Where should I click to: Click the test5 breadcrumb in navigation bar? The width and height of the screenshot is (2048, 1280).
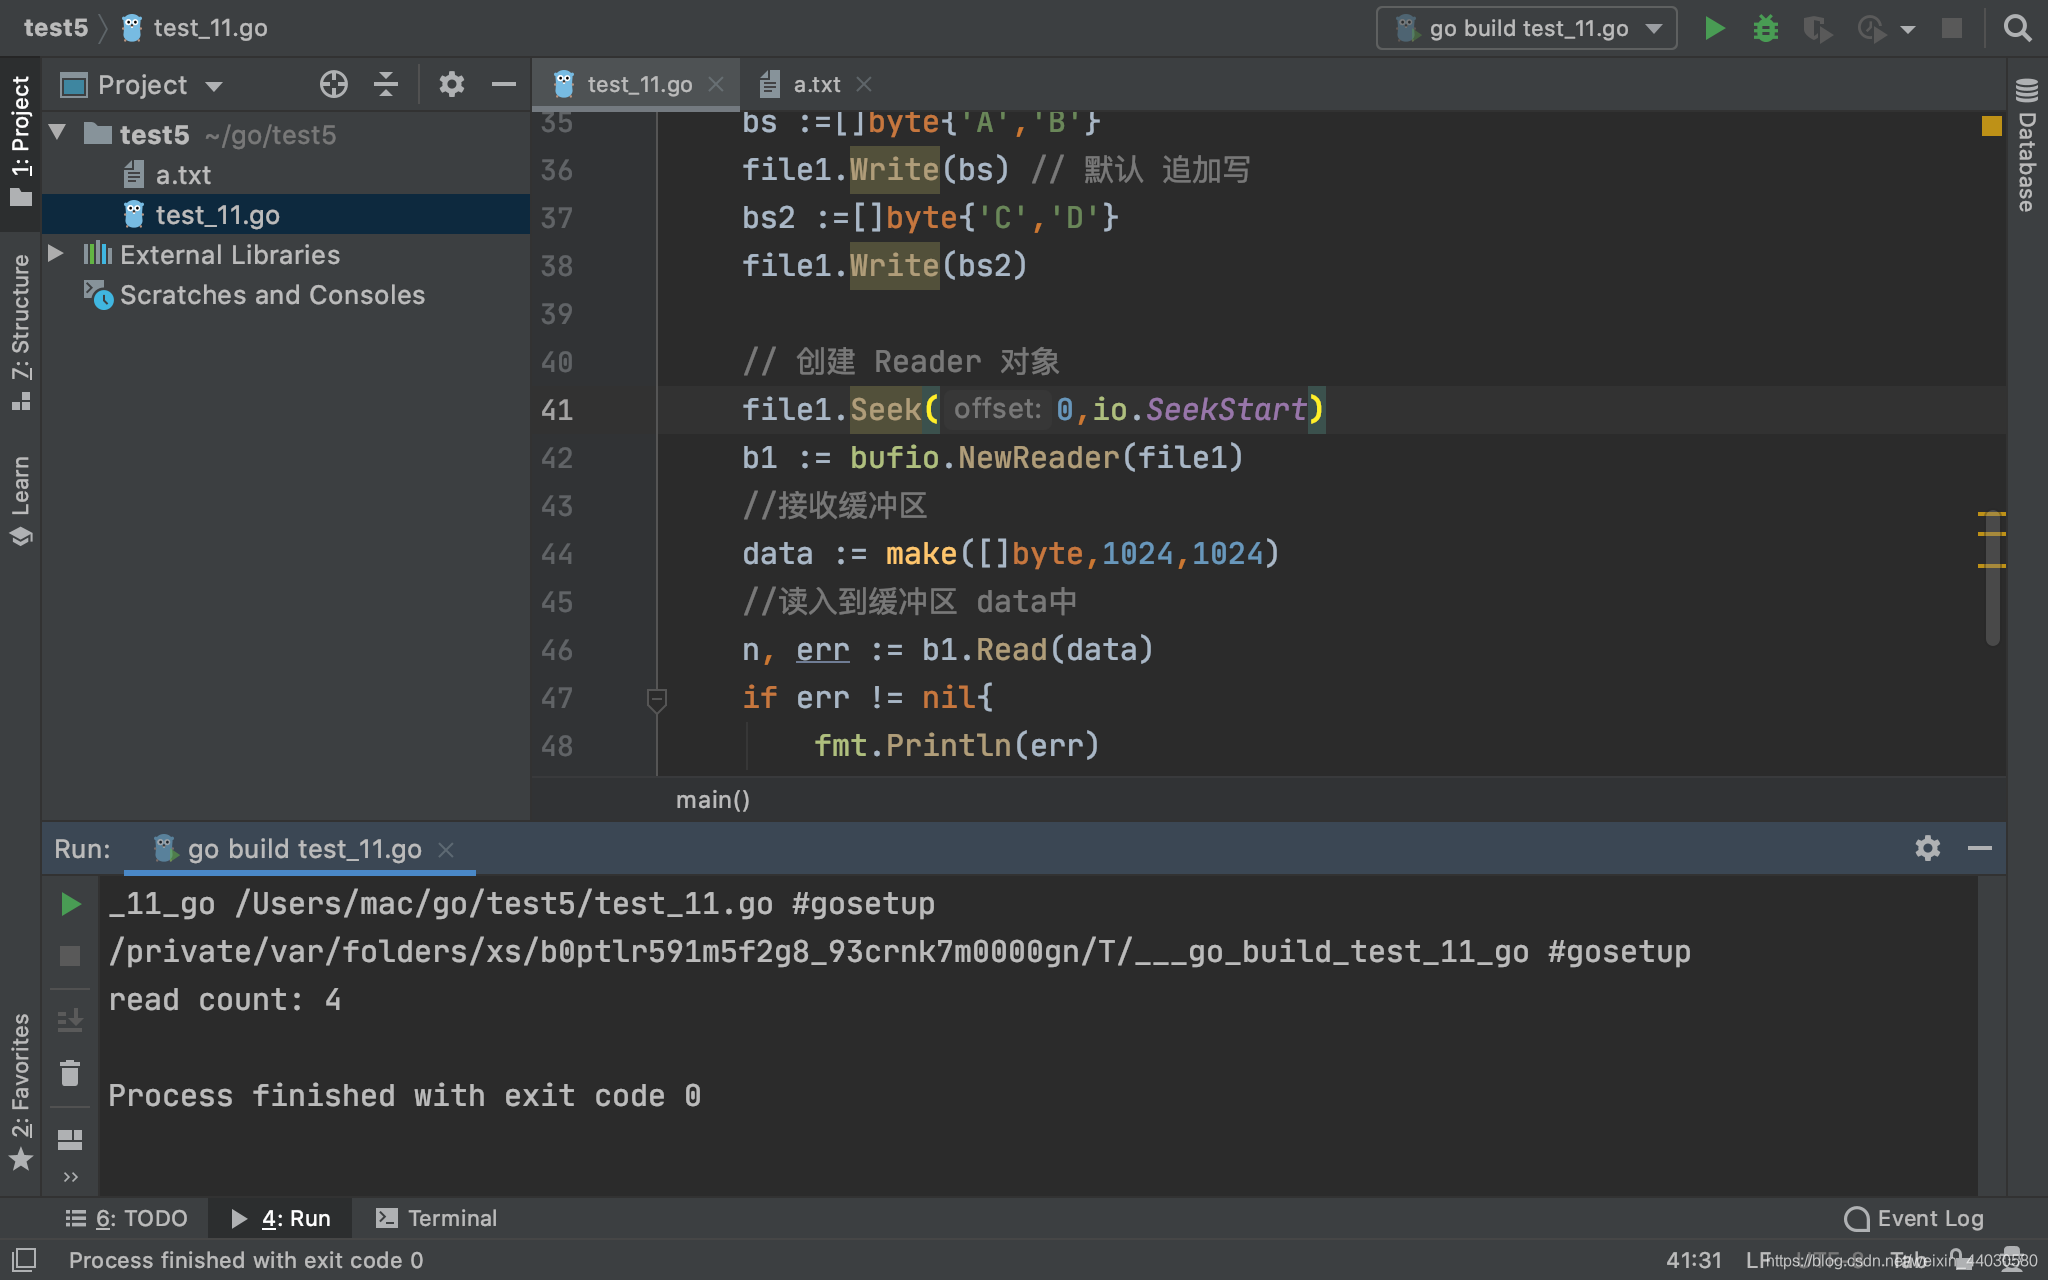point(56,28)
